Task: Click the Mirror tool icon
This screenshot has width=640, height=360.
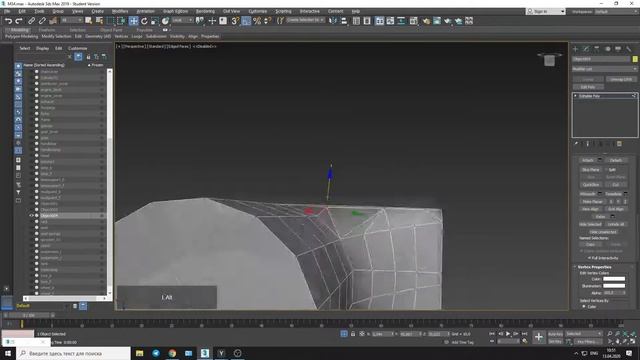Action: tap(333, 21)
